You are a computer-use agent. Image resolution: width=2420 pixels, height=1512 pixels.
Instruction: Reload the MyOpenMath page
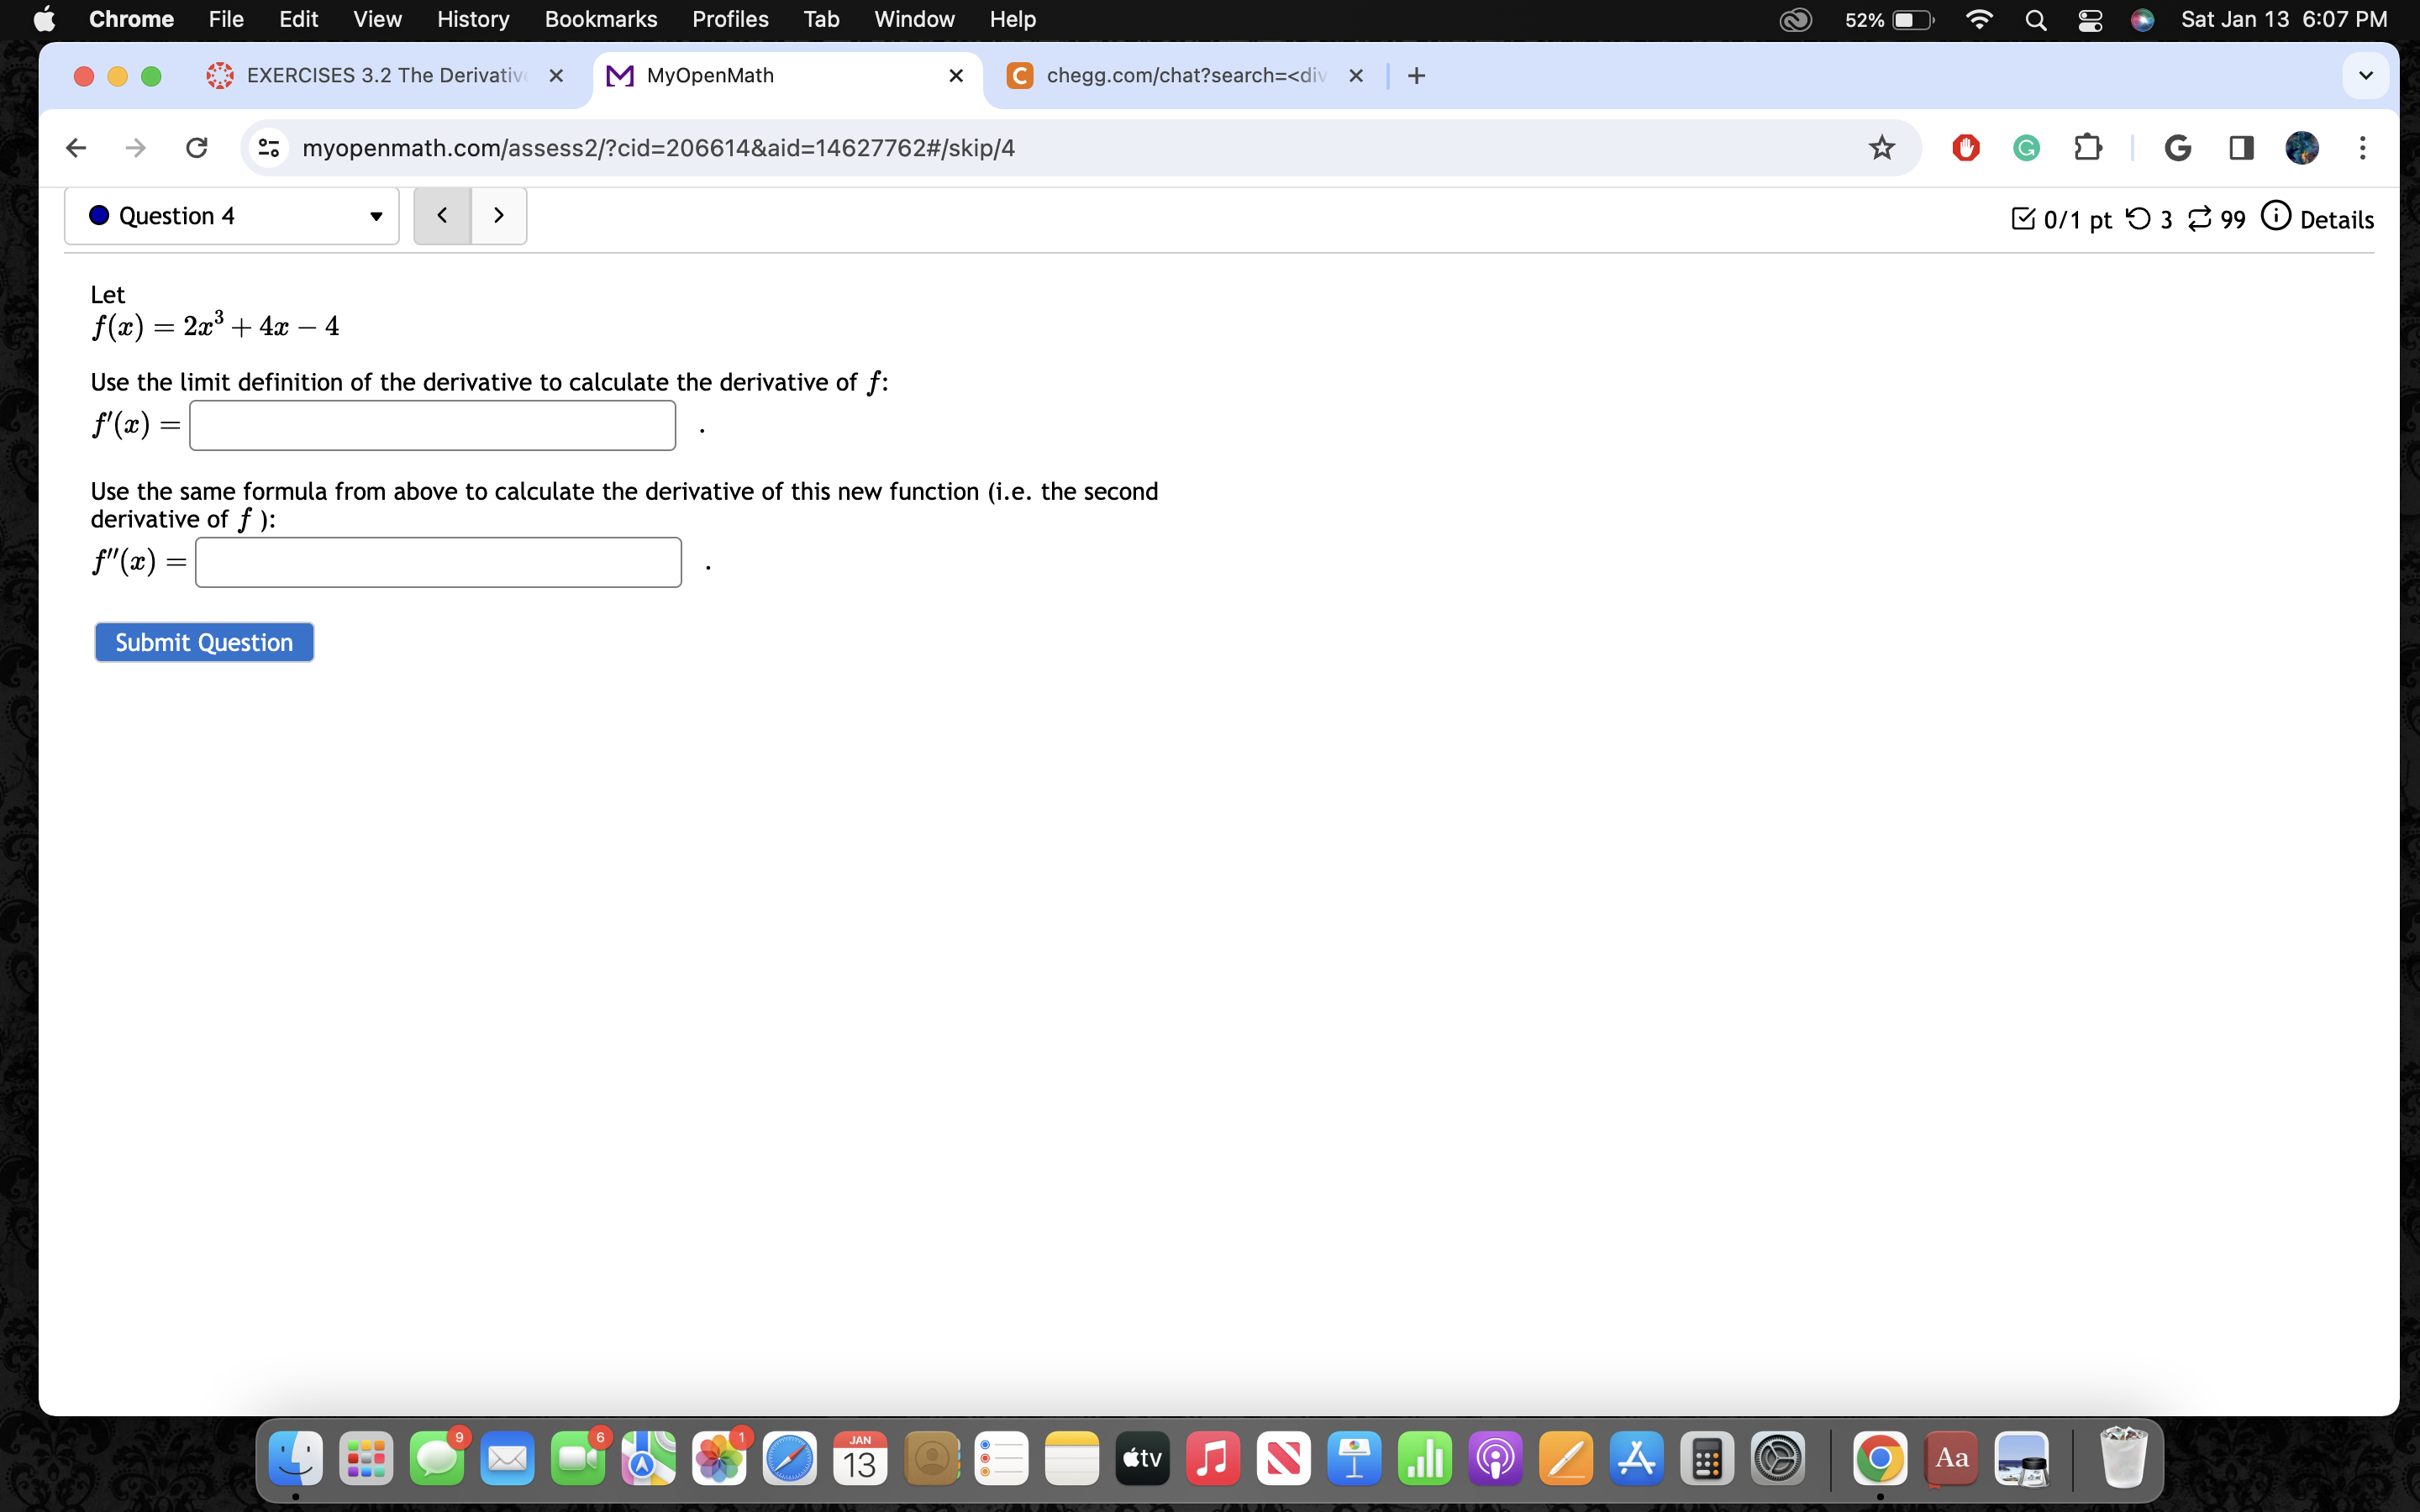(x=196, y=147)
